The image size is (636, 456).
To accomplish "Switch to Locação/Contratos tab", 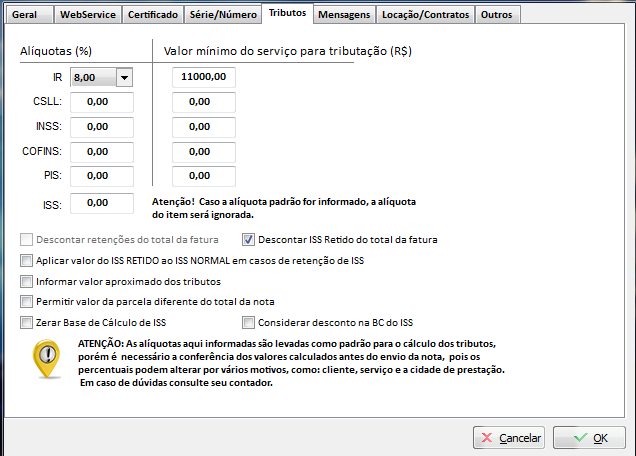I will click(424, 15).
